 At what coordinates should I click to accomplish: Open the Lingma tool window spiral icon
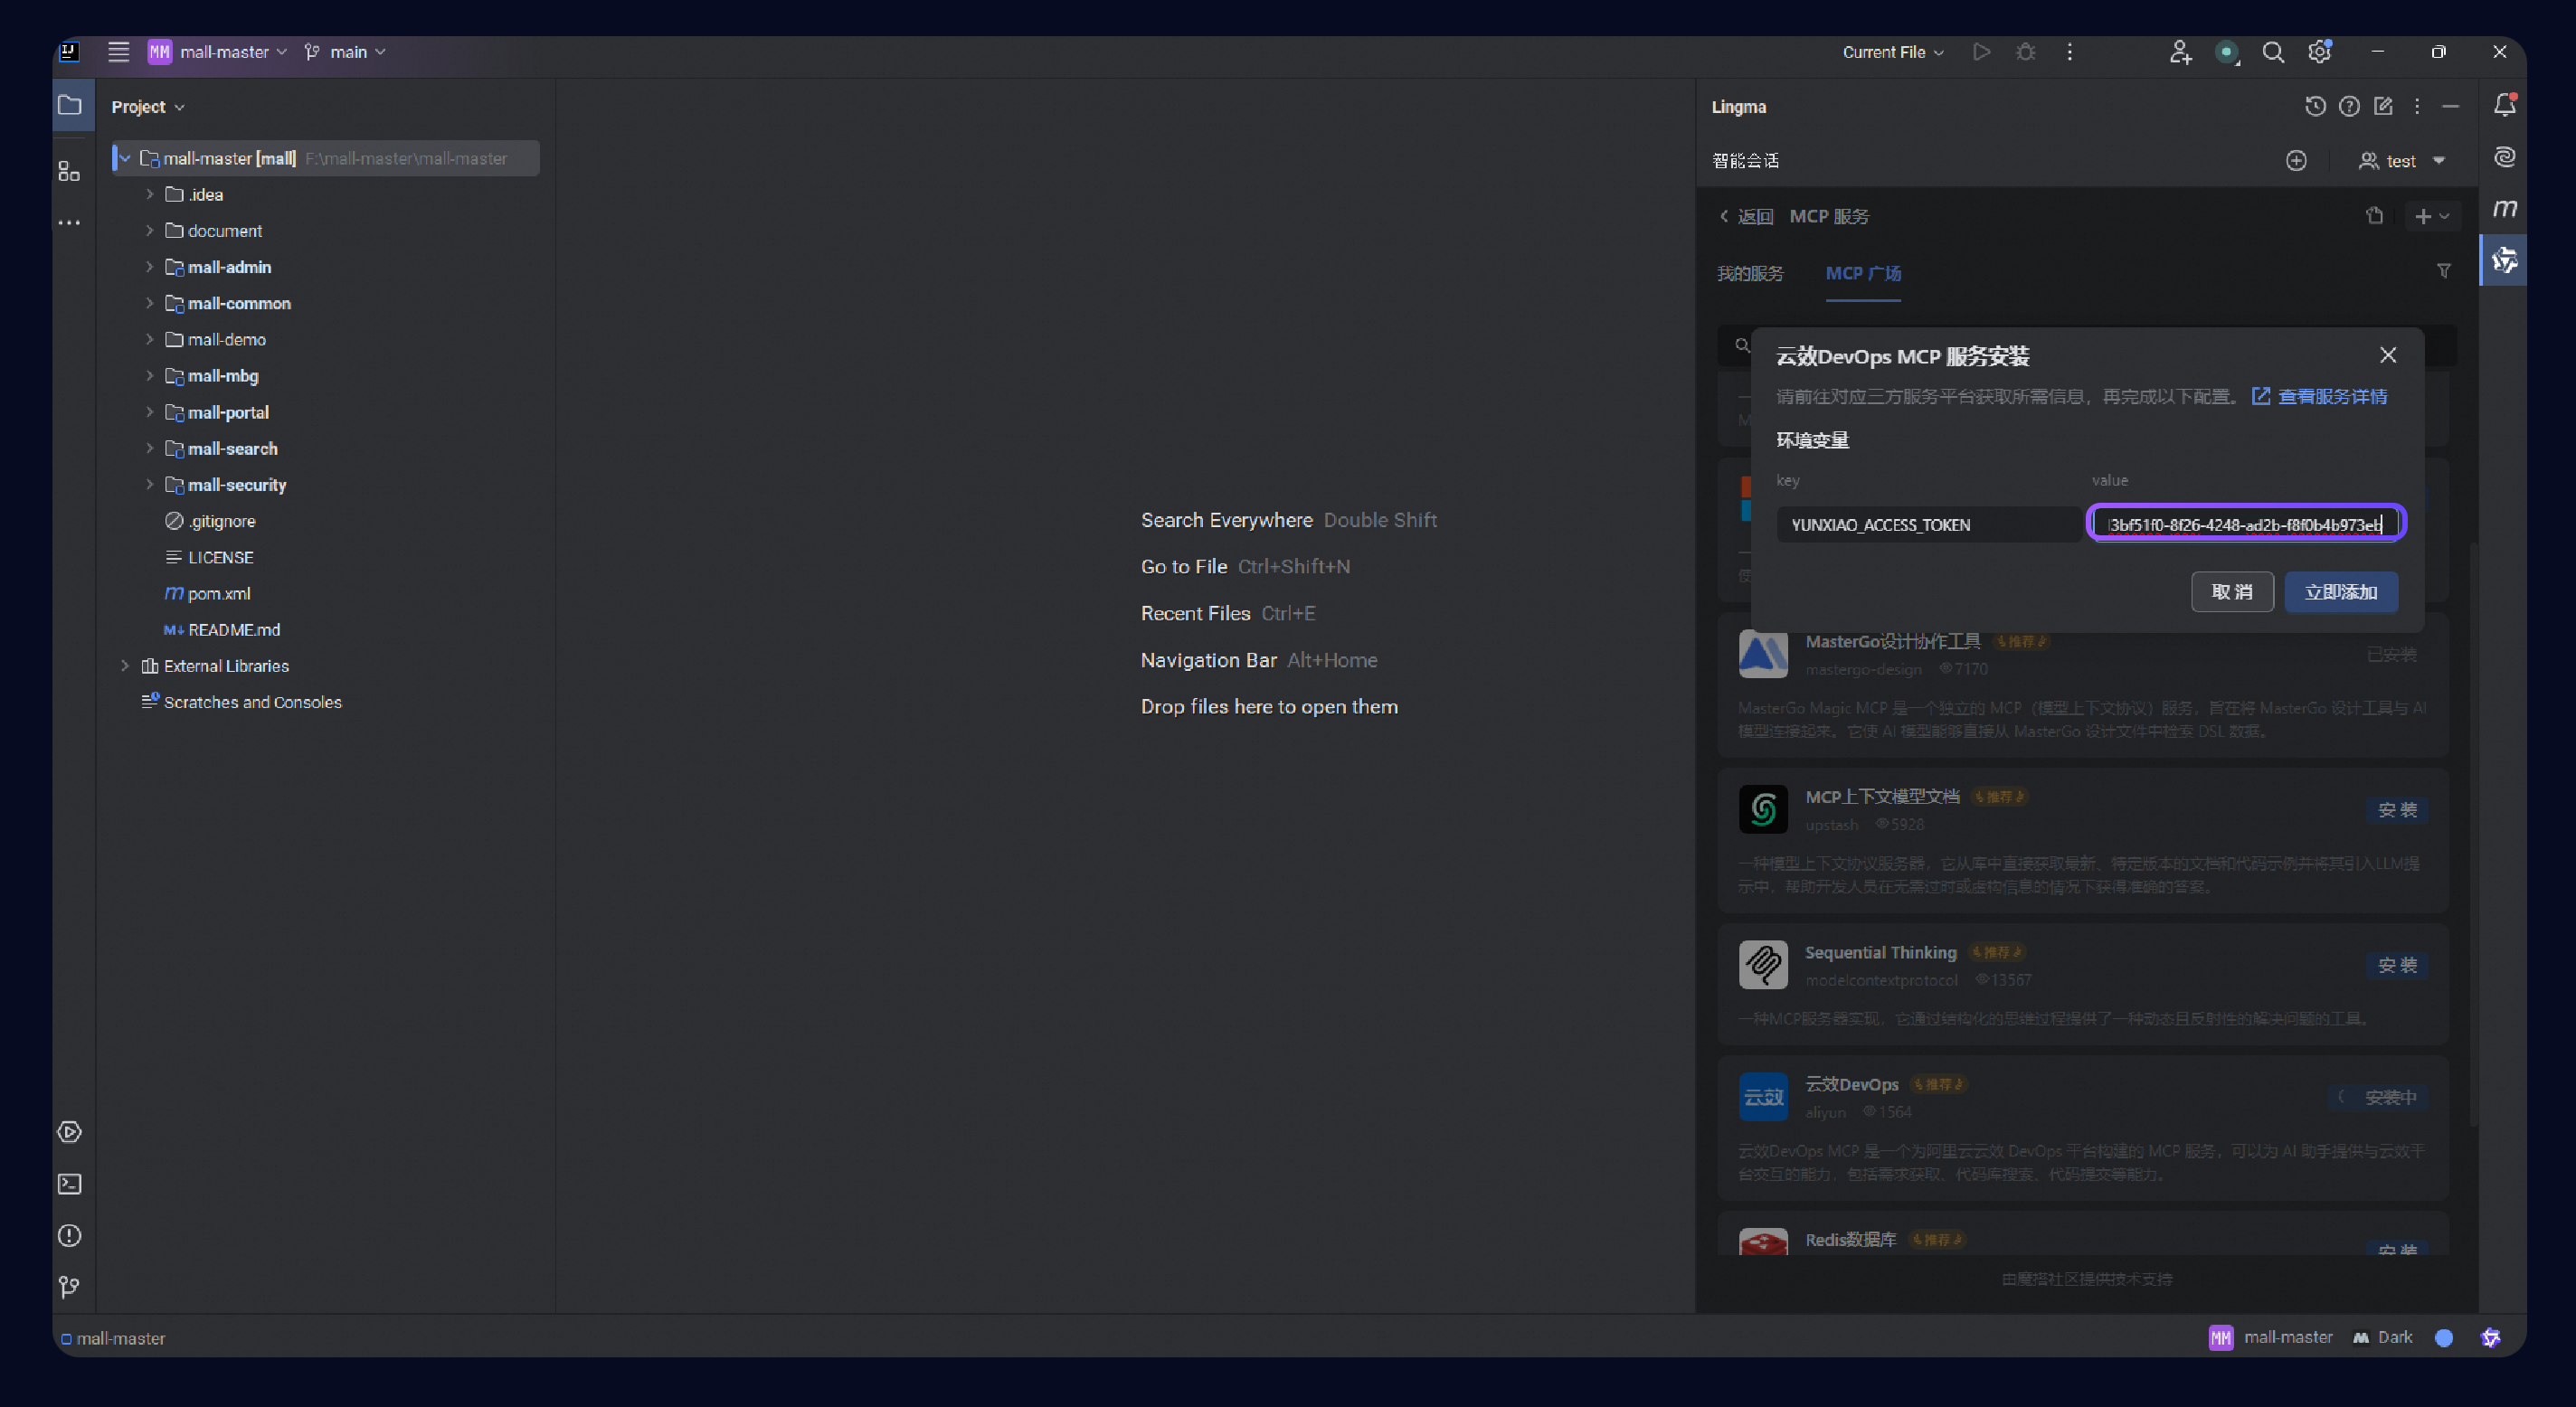click(x=2504, y=157)
